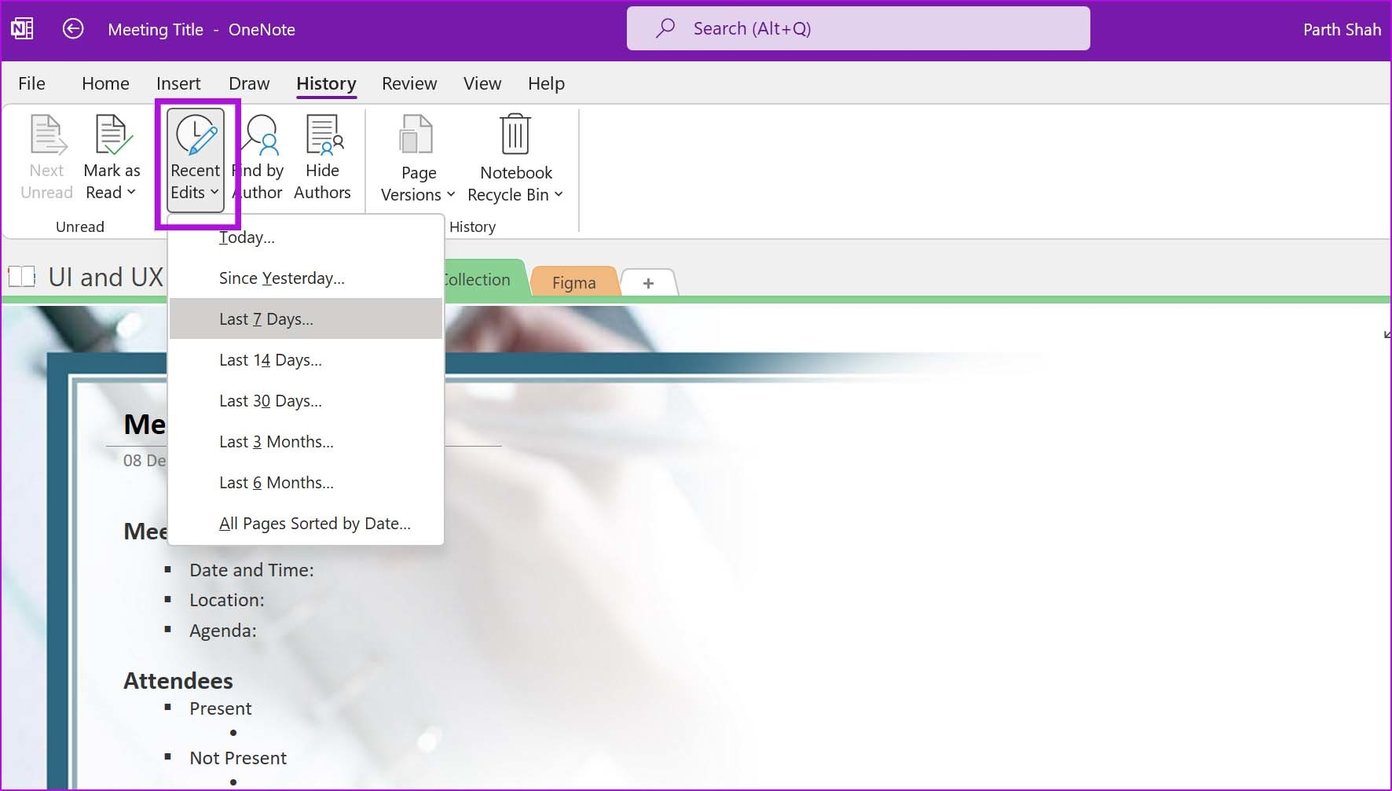Click inside the Search field
The image size is (1392, 791).
tap(858, 28)
